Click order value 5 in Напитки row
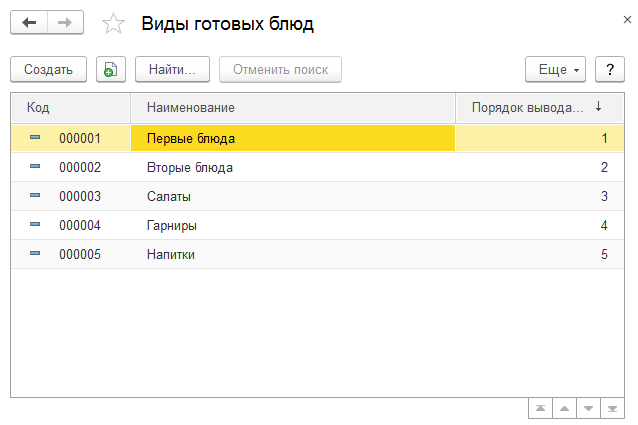The image size is (638, 425). 604,254
